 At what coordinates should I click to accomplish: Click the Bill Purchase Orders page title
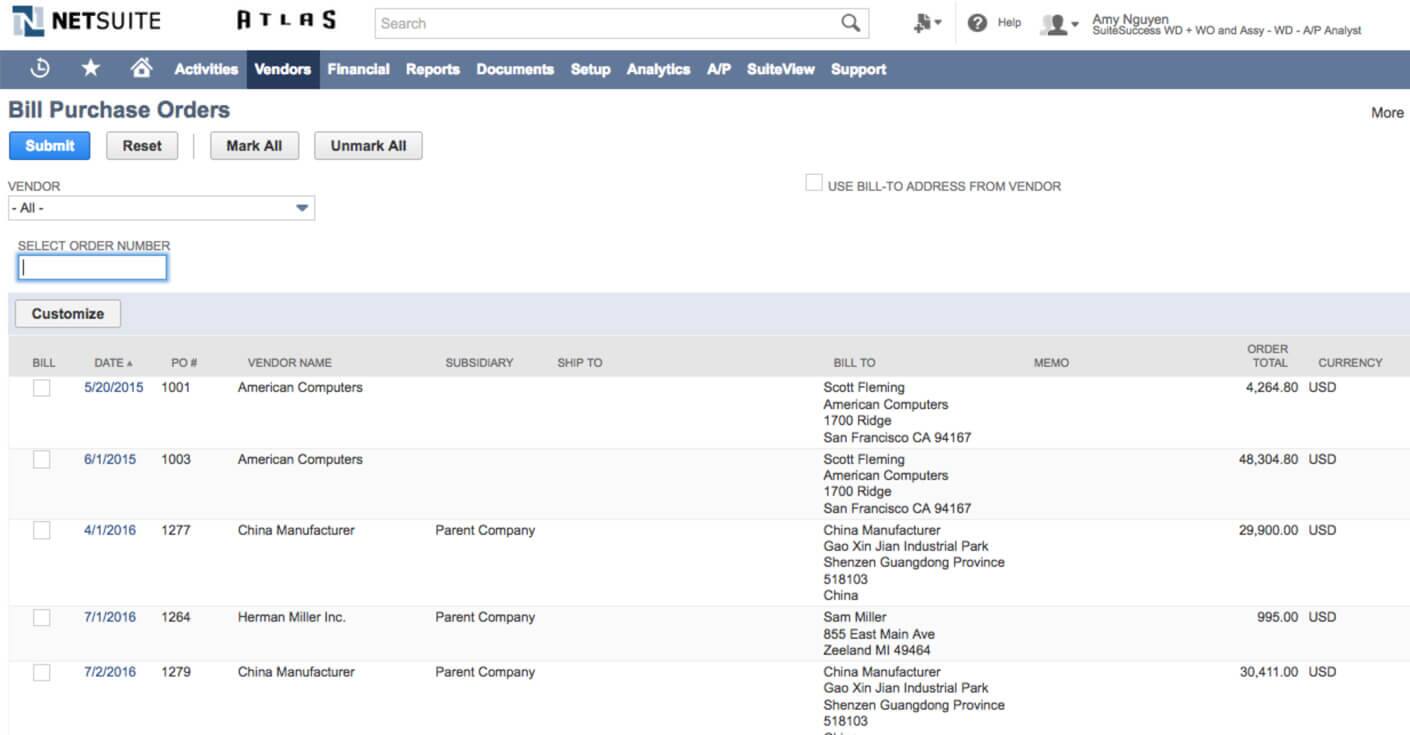(119, 110)
